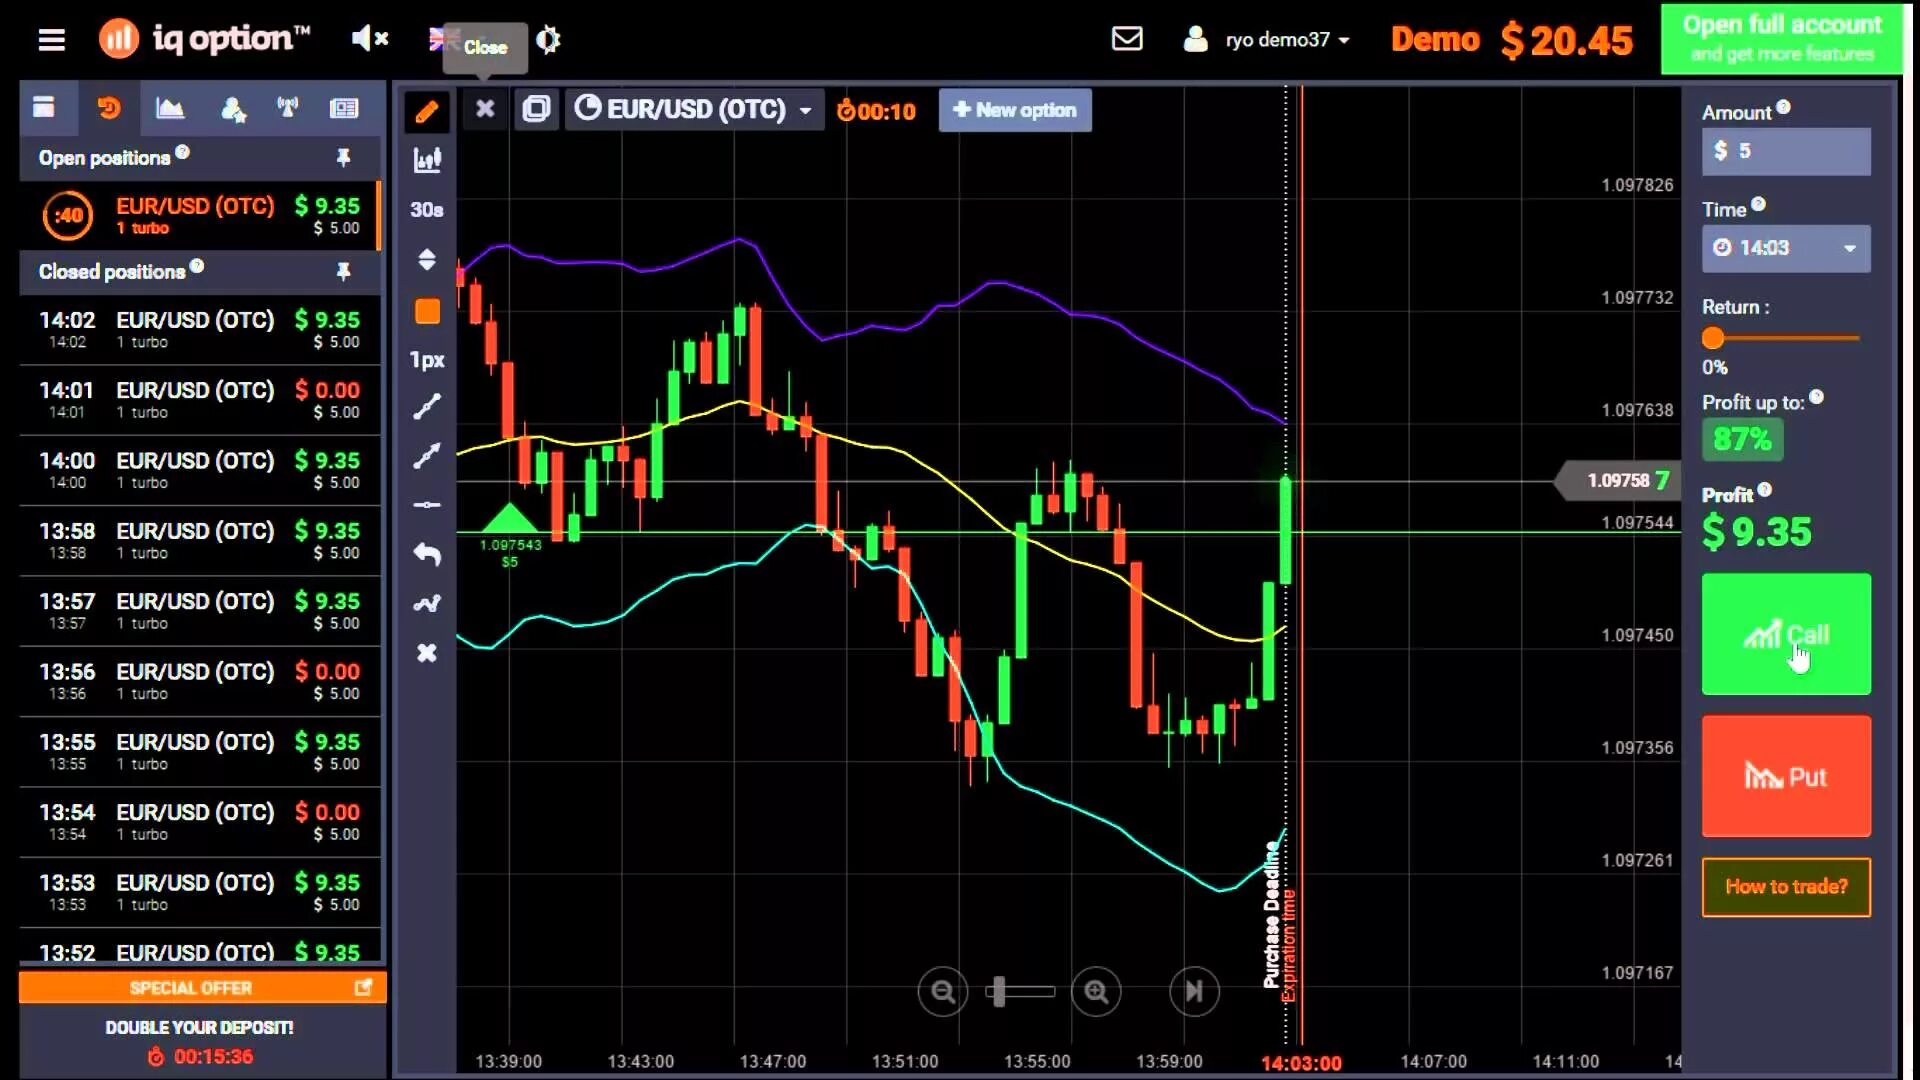Open the indicators squiggle line tool
Viewport: 1920px width, 1080px height.
427,603
